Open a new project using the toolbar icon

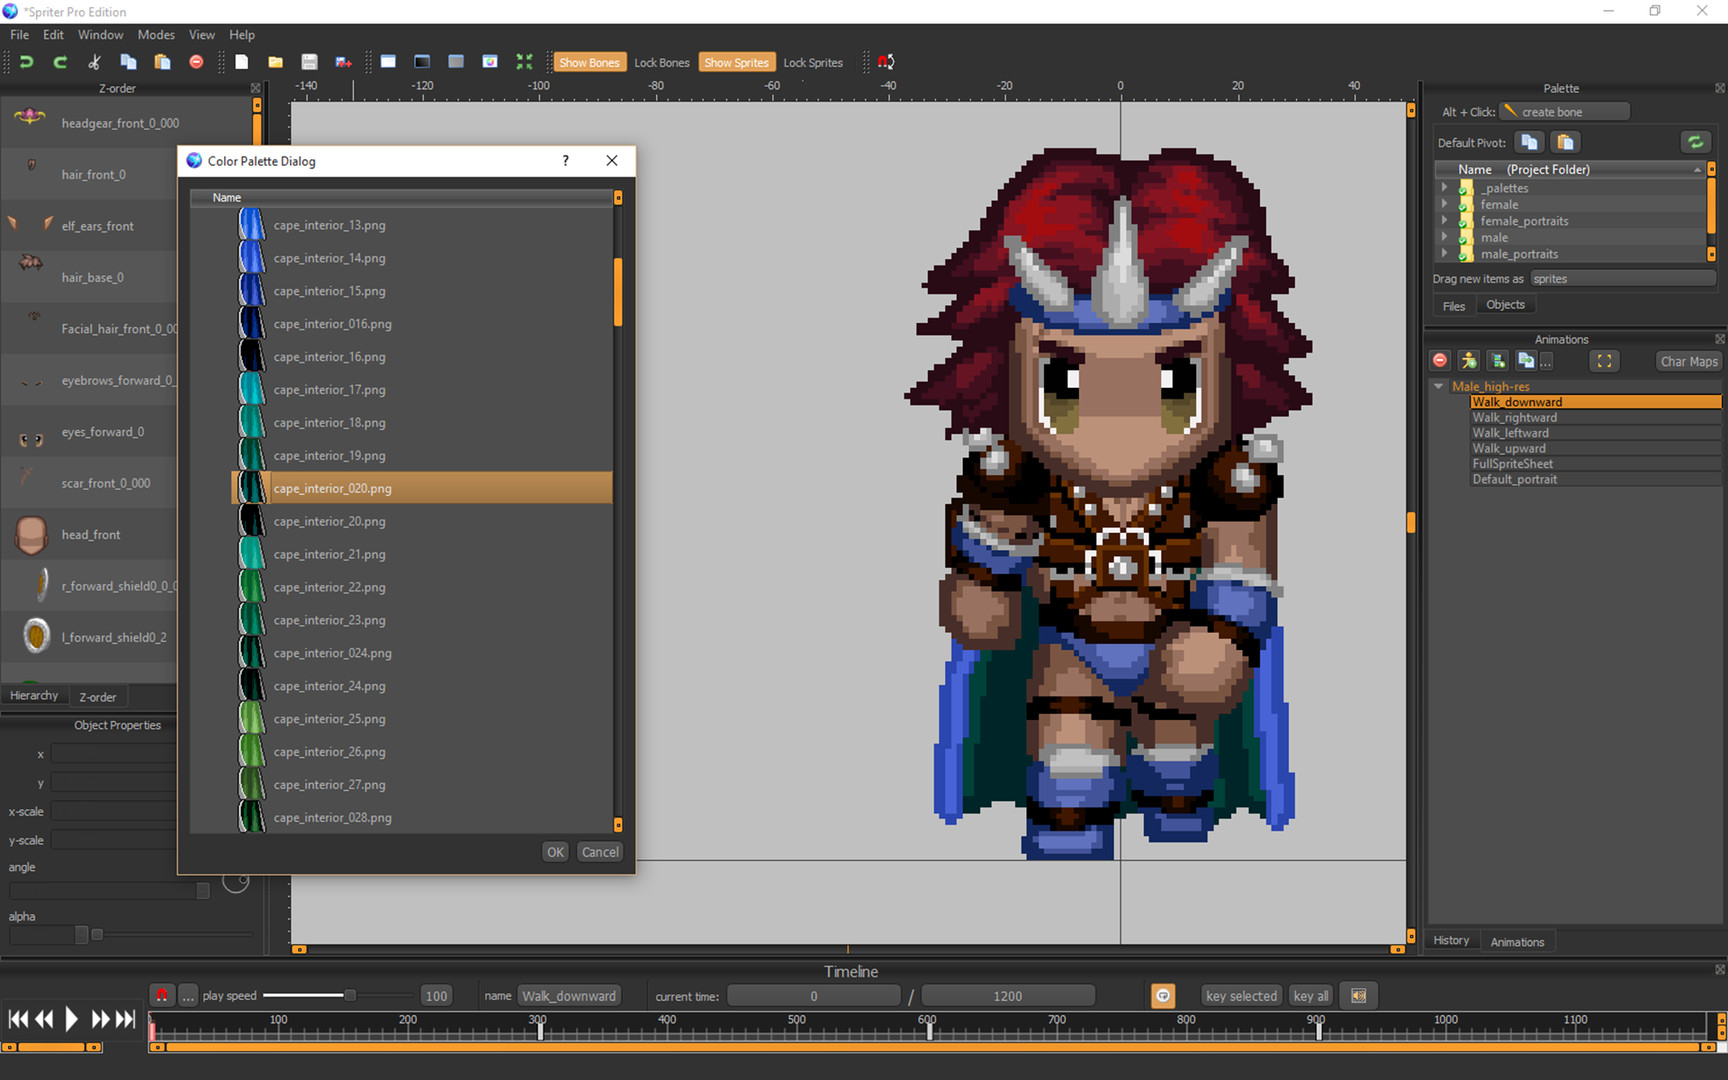click(x=241, y=61)
